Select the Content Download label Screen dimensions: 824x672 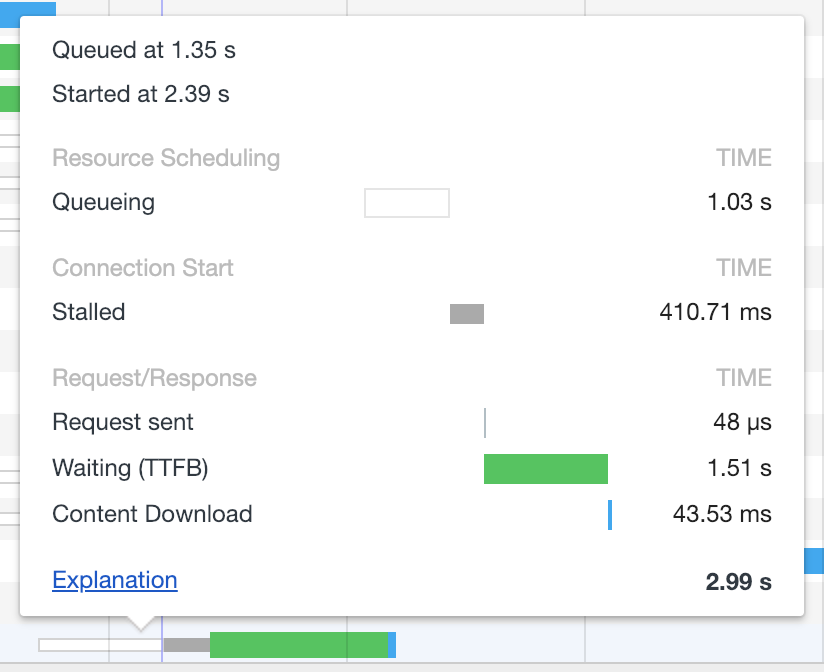click(152, 514)
